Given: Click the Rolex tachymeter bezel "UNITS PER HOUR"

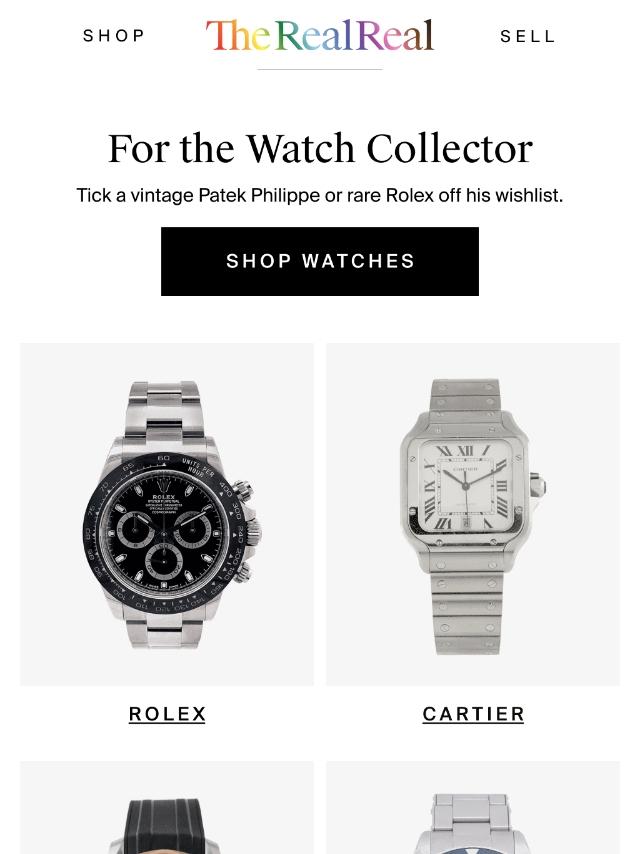Looking at the screenshot, I should (198, 467).
